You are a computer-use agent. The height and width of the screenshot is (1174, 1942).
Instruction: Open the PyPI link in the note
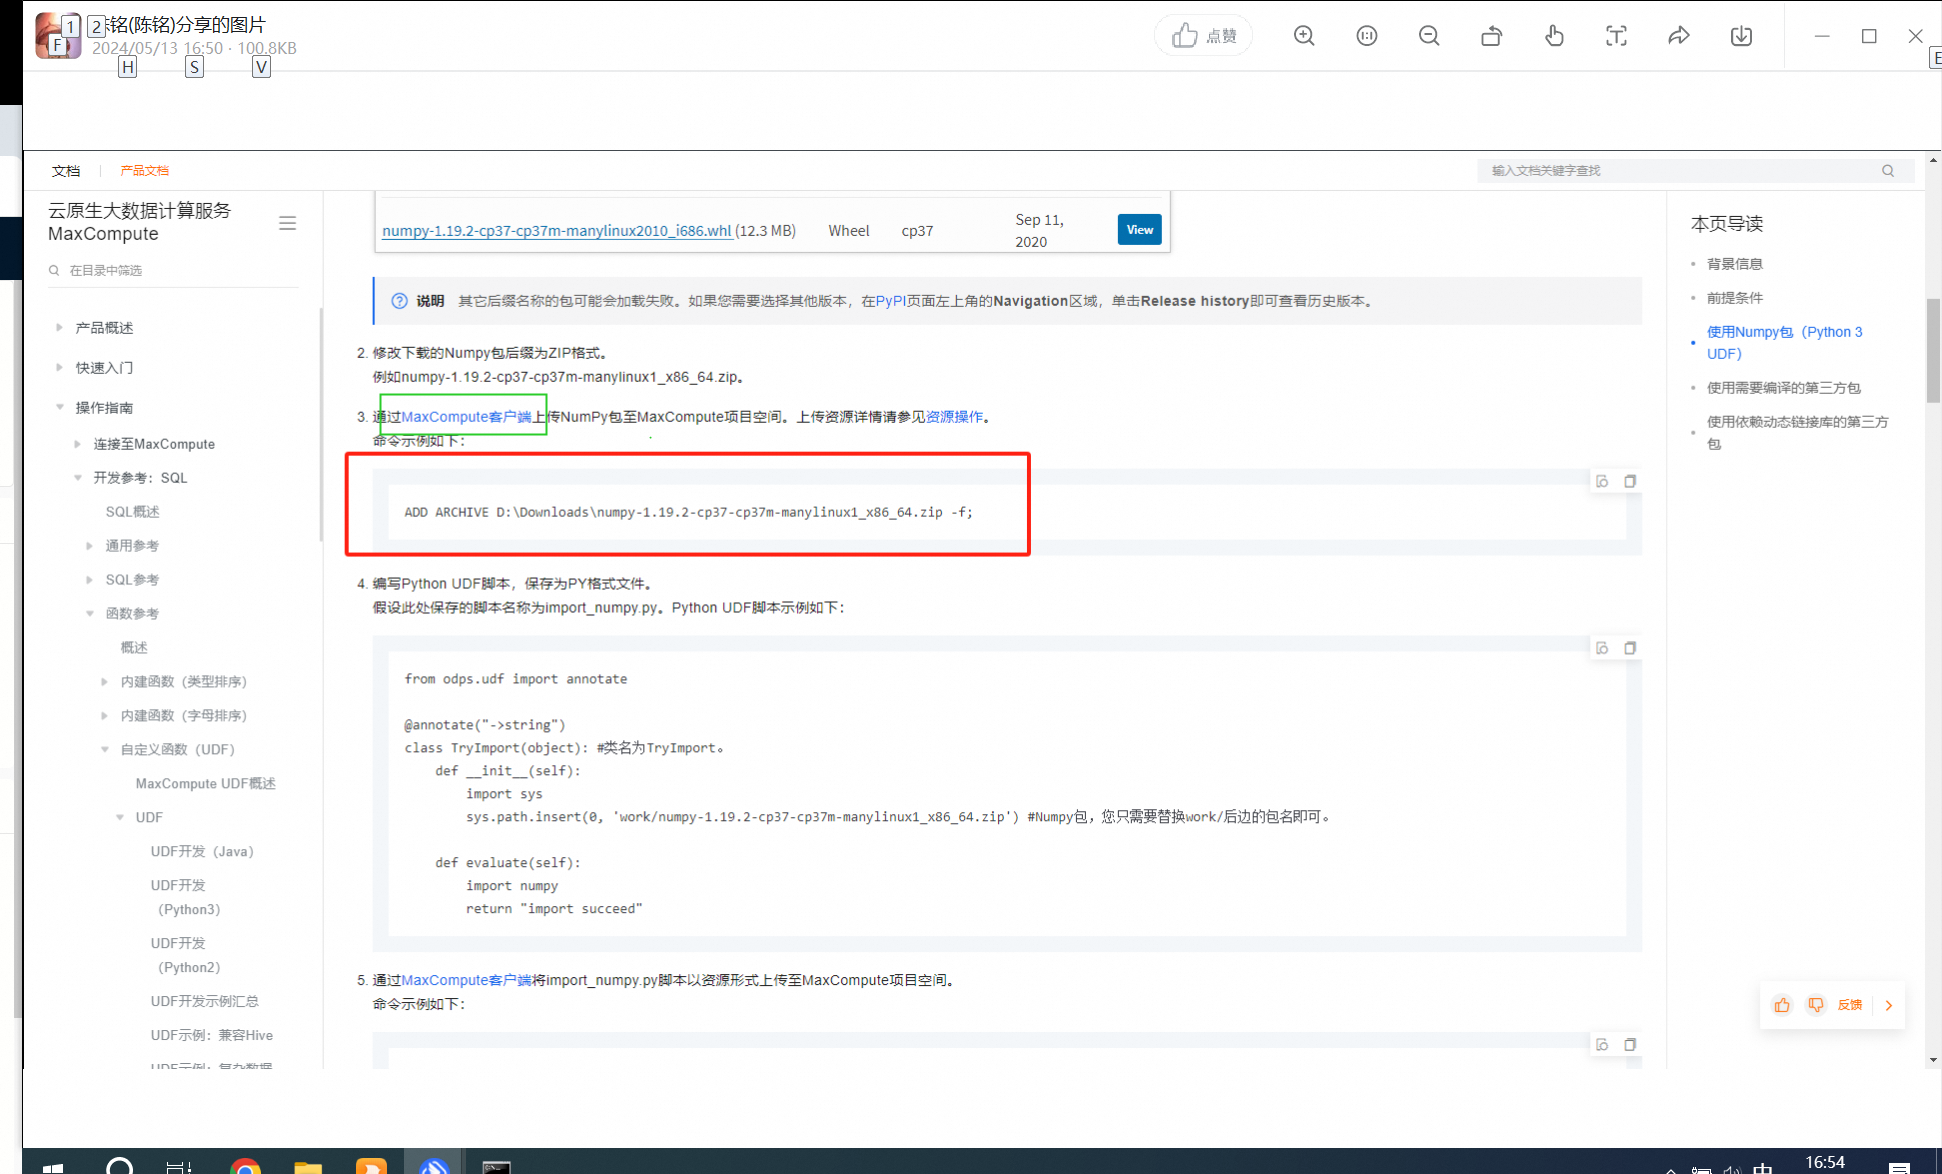890,301
